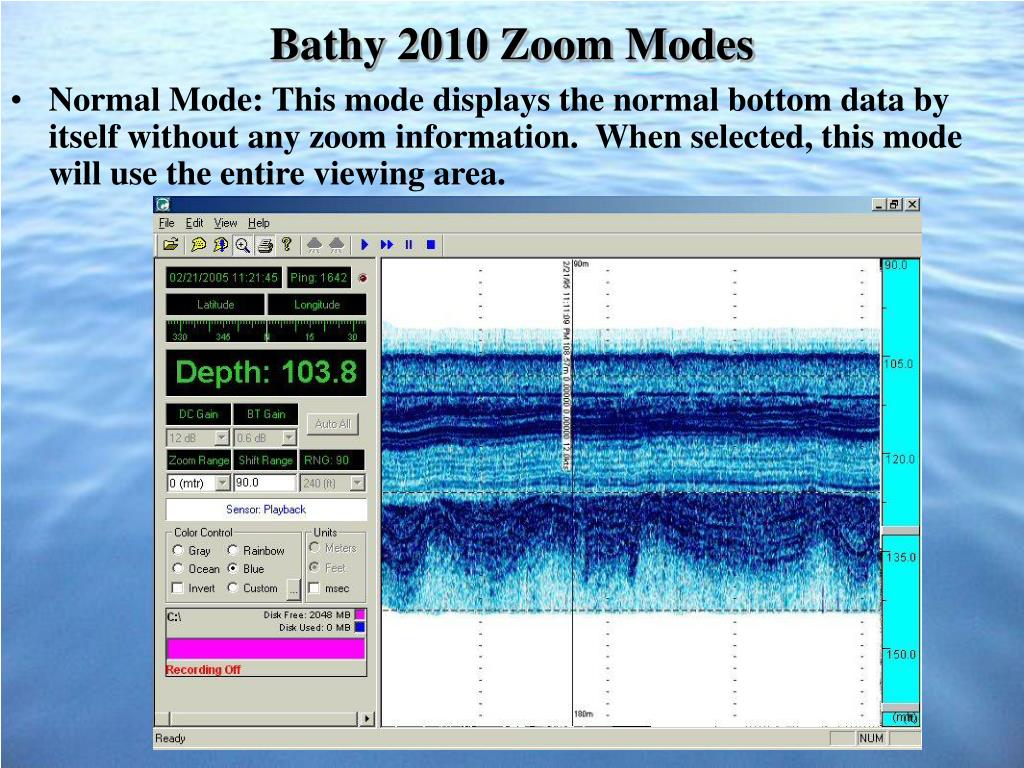The width and height of the screenshot is (1024, 768).
Task: Open the File menu
Action: pos(167,223)
